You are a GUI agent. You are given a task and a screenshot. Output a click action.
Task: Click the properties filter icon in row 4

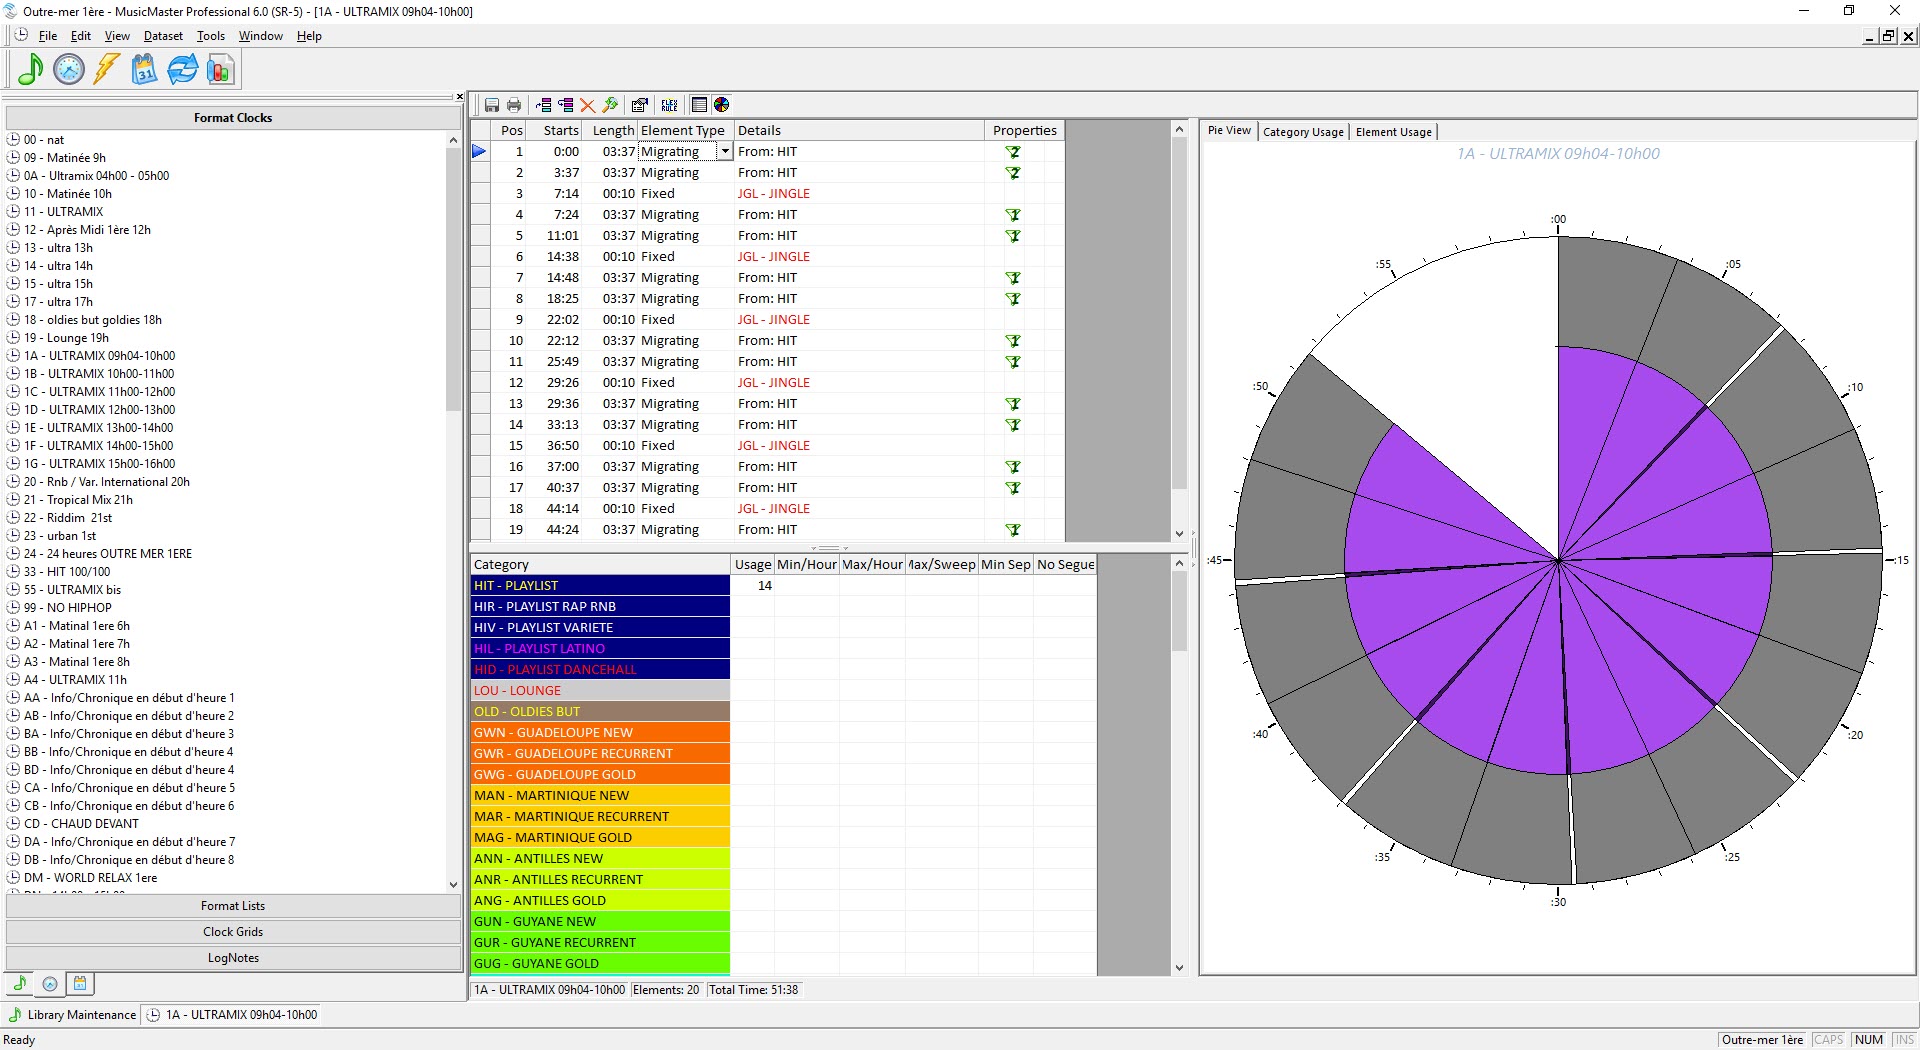[x=1013, y=215]
